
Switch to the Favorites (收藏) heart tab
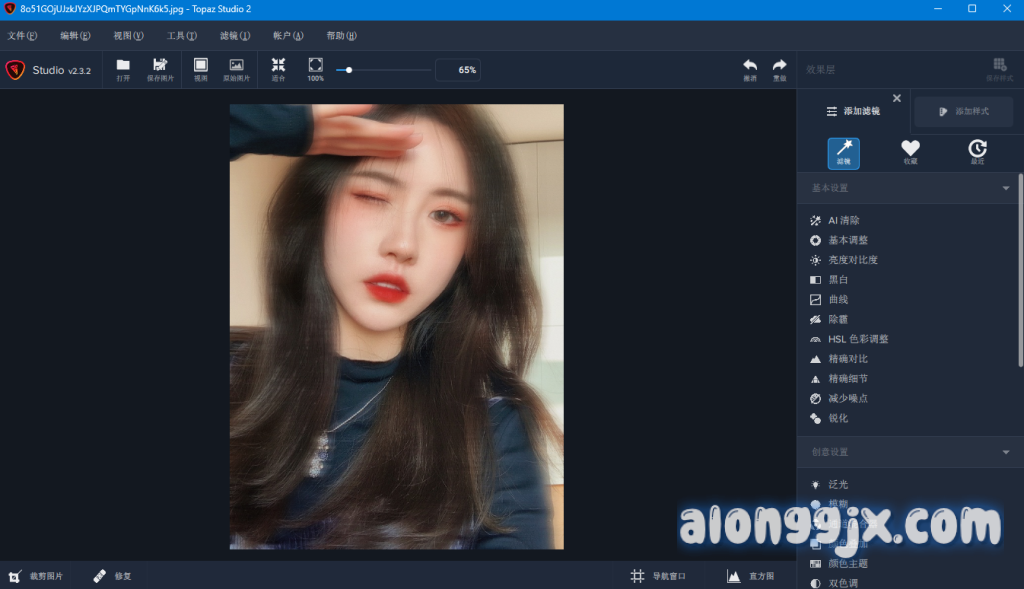(910, 152)
